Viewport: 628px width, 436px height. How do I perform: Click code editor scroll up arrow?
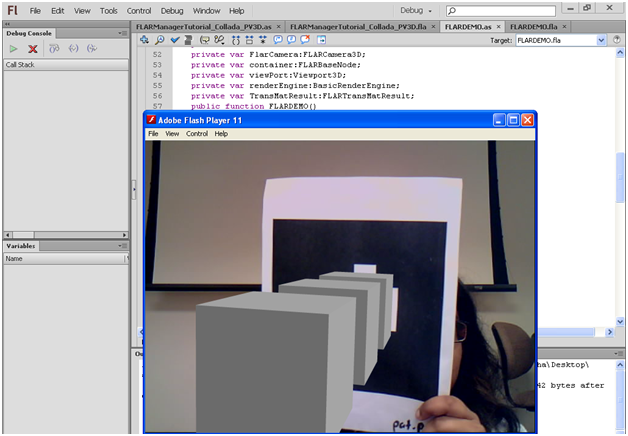point(620,53)
